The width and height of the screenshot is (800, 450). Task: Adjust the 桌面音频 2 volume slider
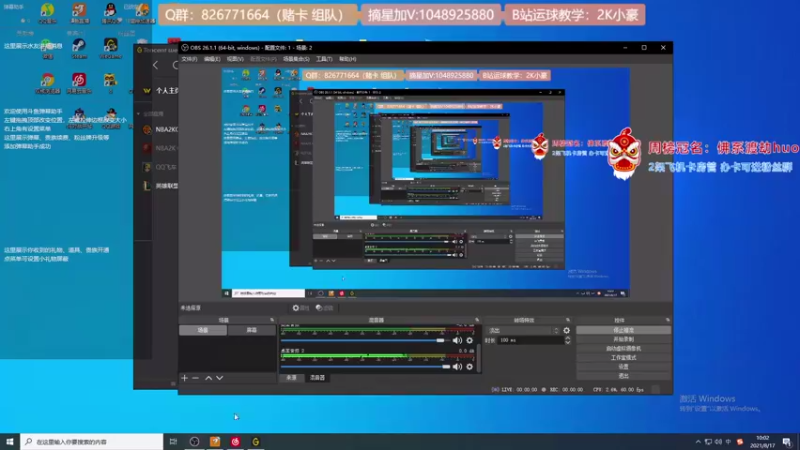pyautogui.click(x=365, y=366)
